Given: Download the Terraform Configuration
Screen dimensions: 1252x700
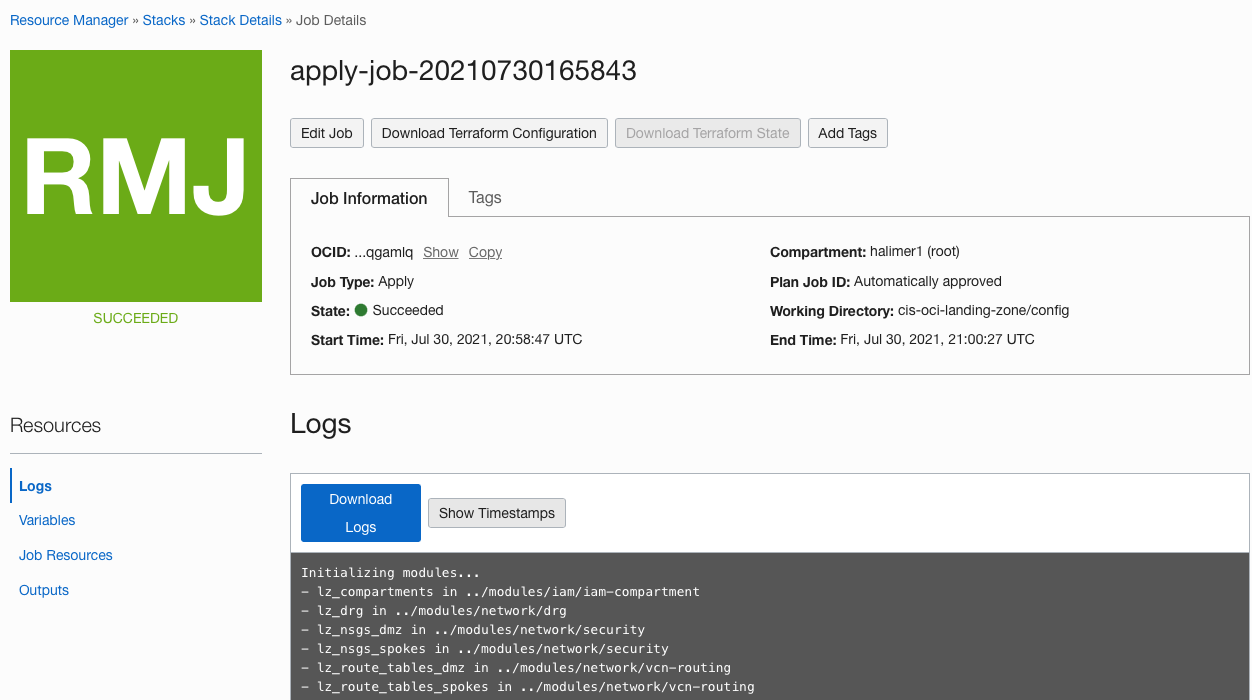Looking at the screenshot, I should click(488, 132).
